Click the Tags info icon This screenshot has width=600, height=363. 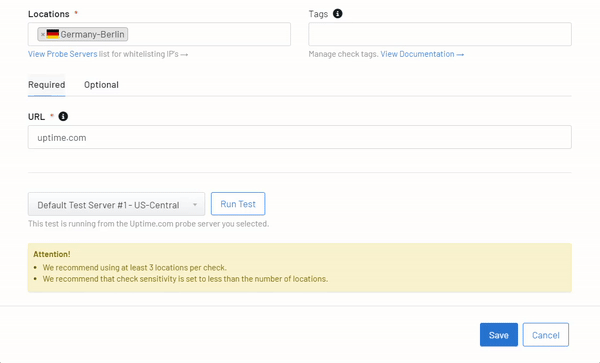[x=338, y=14]
